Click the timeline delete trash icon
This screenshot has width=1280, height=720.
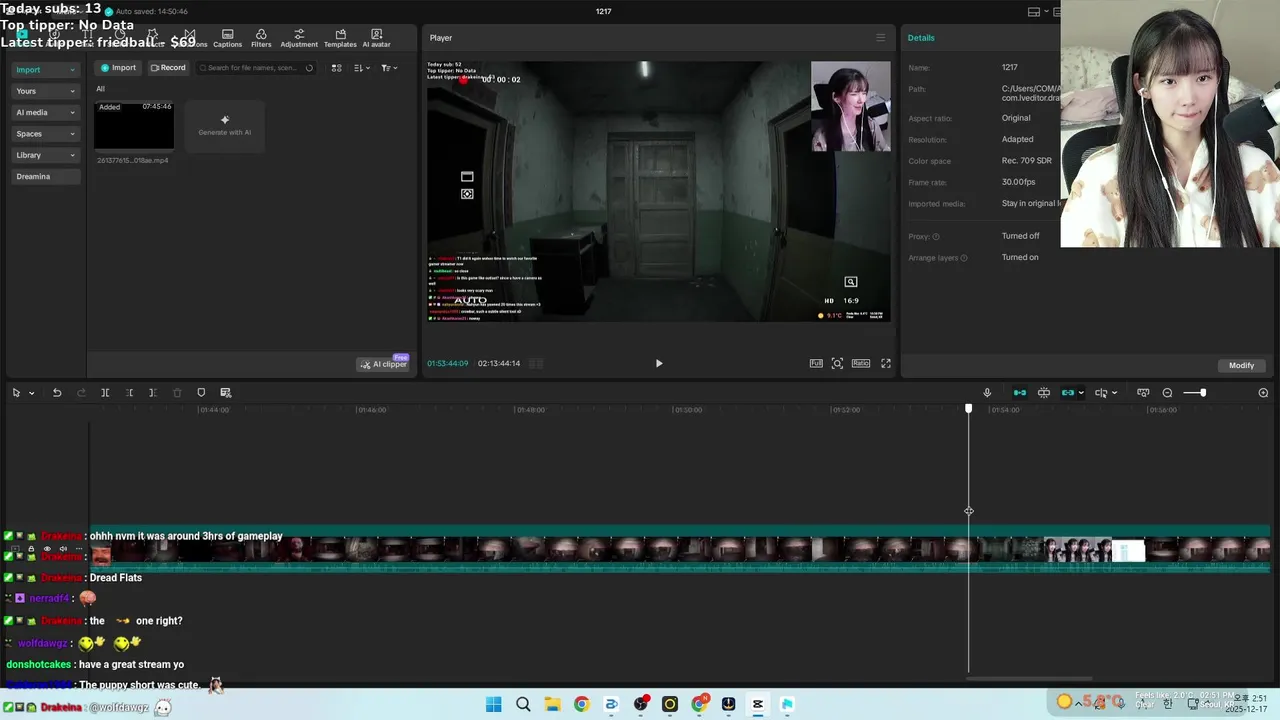coord(177,393)
